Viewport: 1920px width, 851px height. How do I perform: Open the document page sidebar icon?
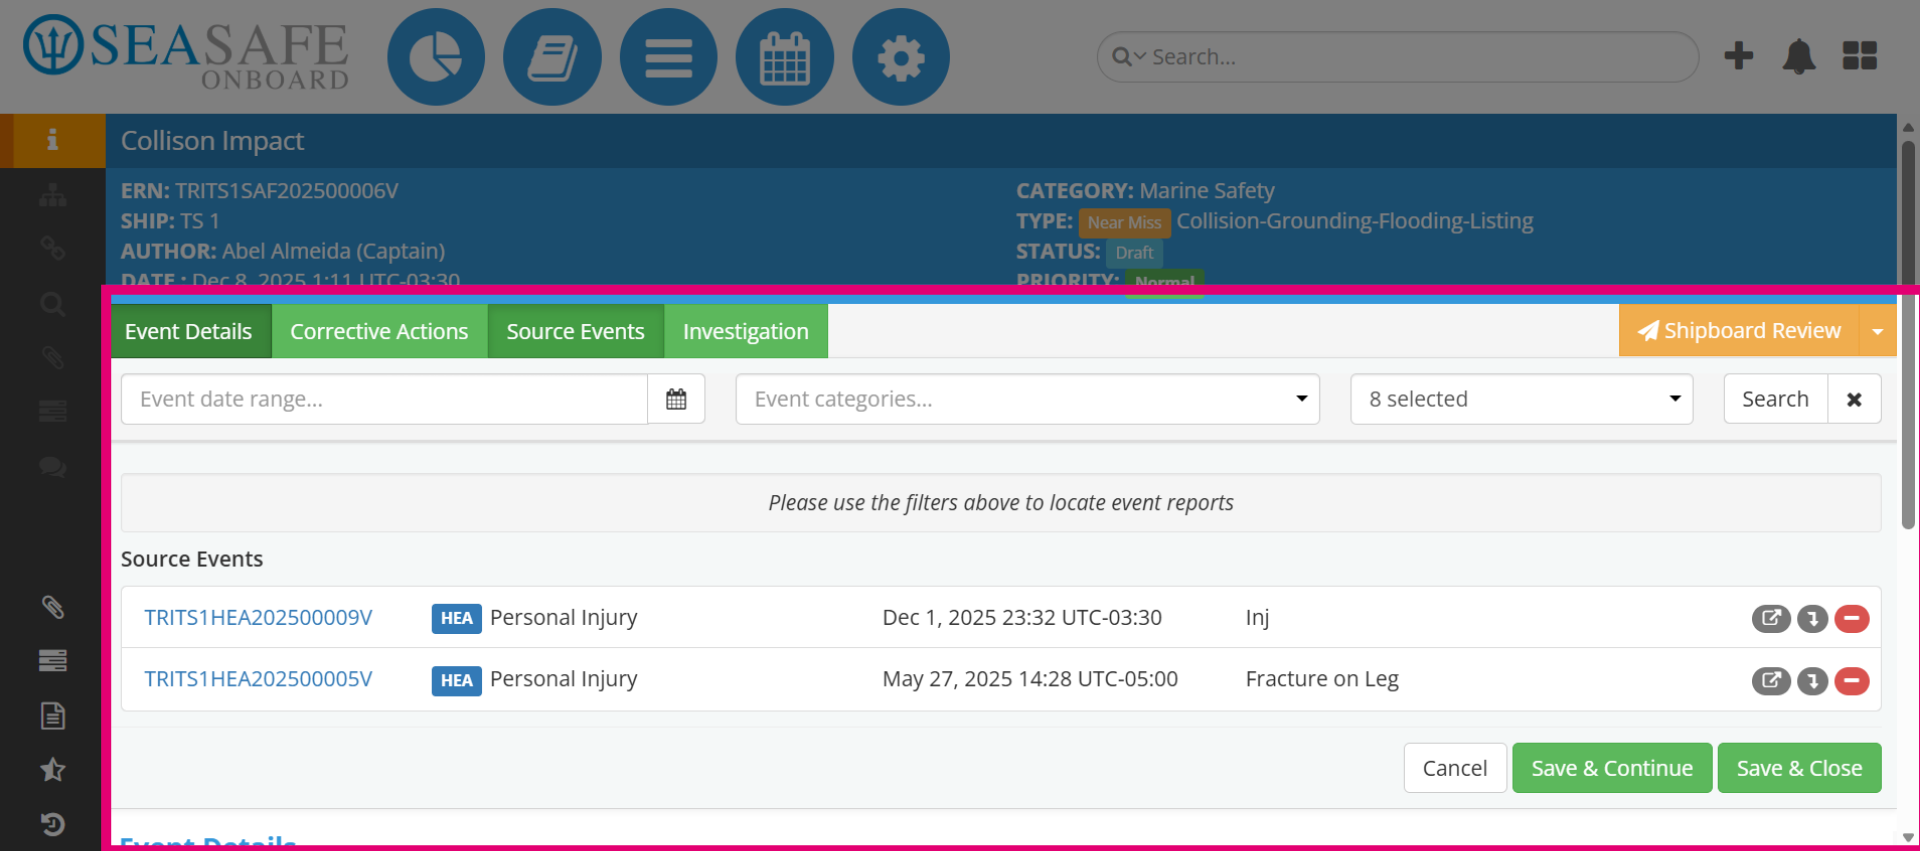click(53, 715)
